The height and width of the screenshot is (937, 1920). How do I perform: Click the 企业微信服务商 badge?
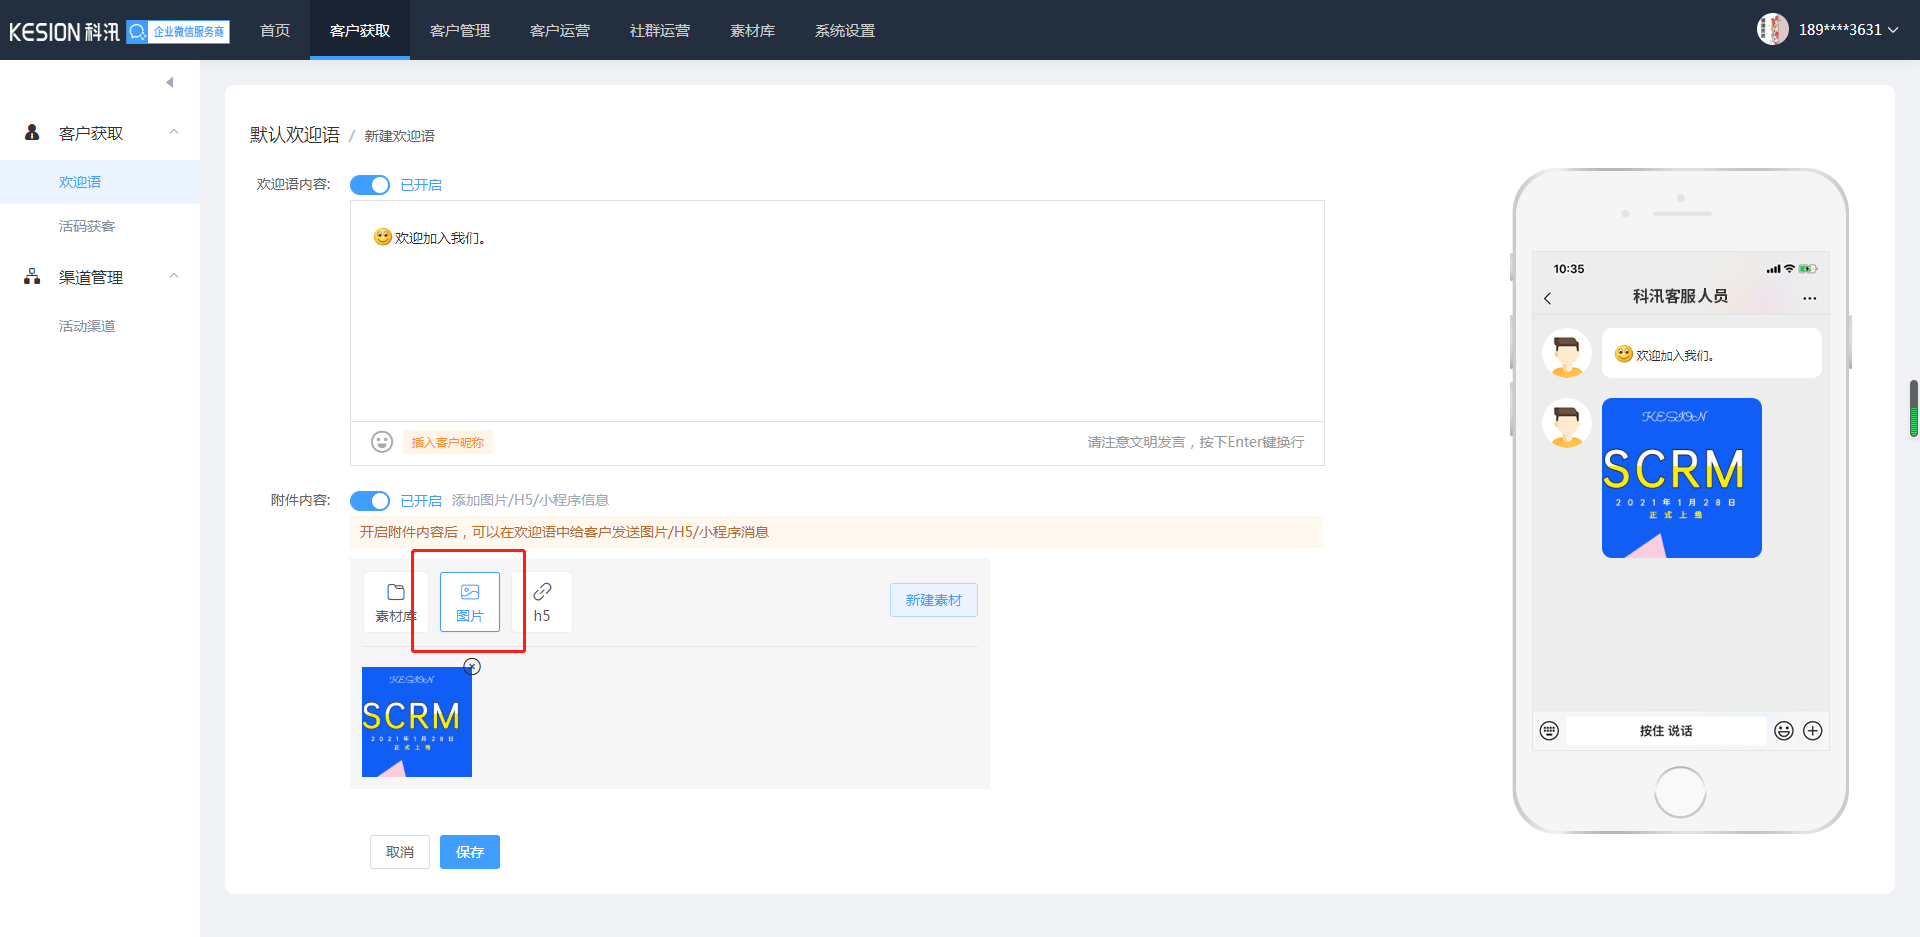[x=178, y=32]
